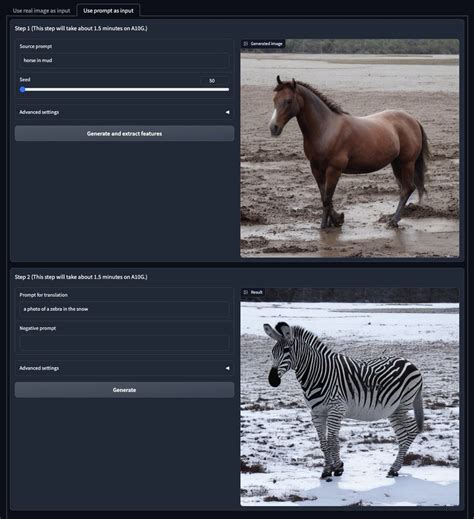Click 'Generate and extract features' button
Viewport: 474px width, 519px height.
coord(124,134)
